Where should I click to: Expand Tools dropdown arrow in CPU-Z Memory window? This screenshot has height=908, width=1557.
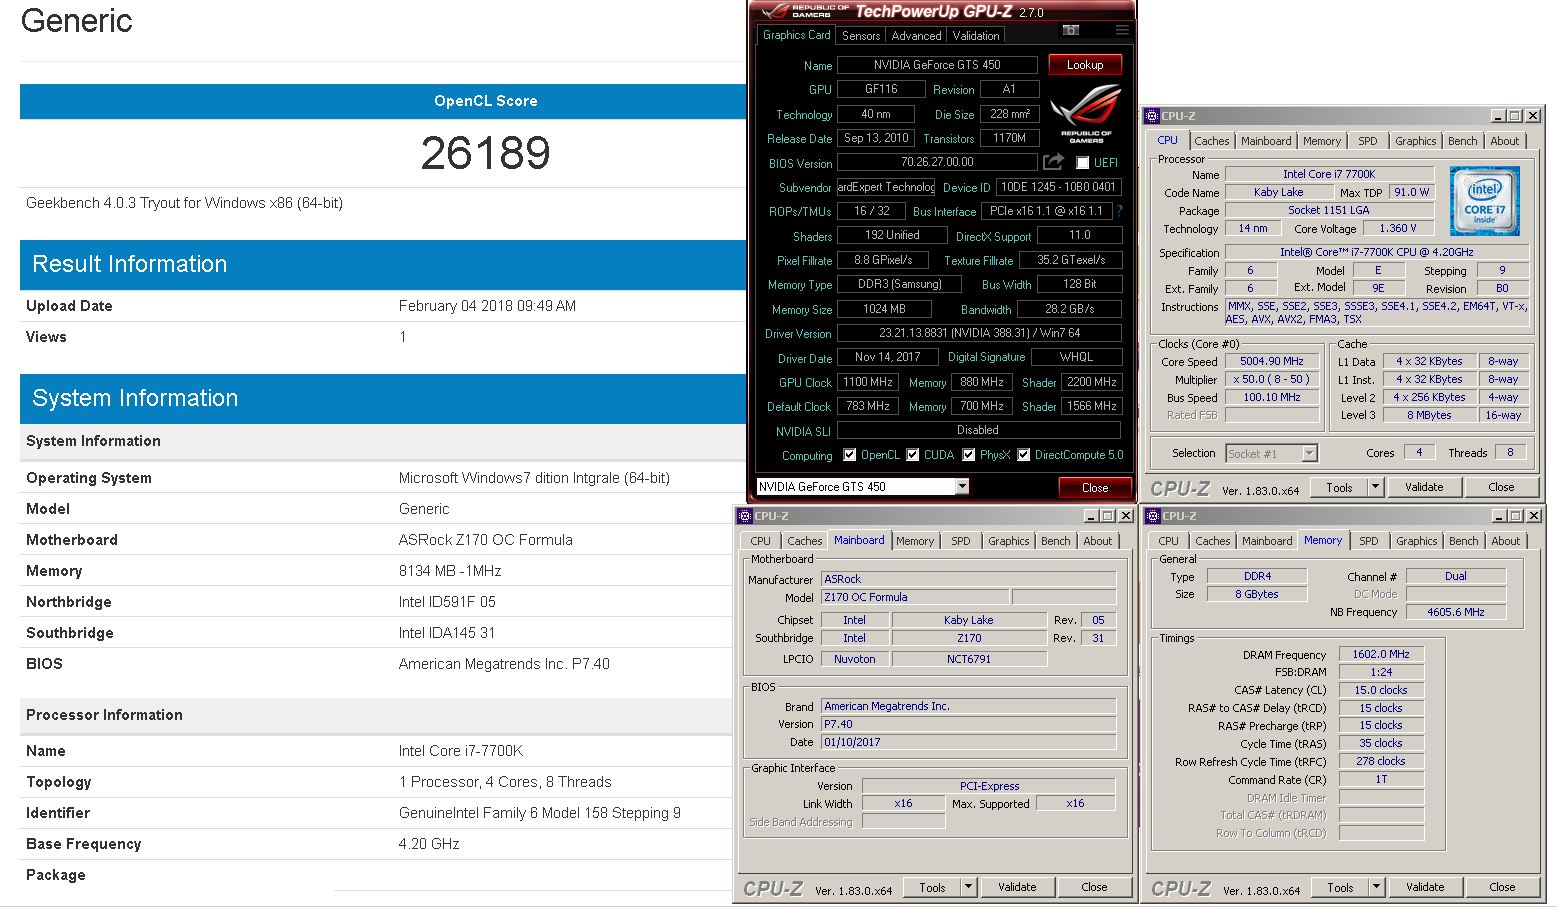pos(1376,887)
